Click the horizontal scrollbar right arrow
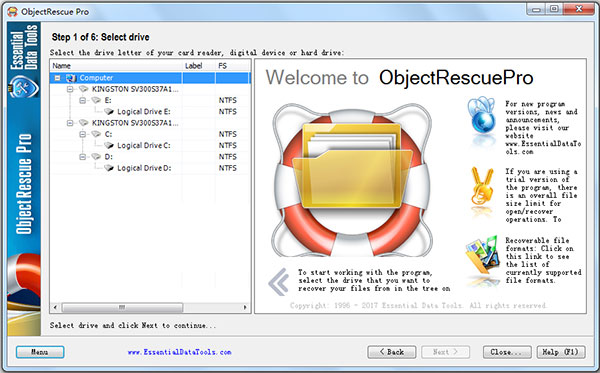 (x=245, y=307)
